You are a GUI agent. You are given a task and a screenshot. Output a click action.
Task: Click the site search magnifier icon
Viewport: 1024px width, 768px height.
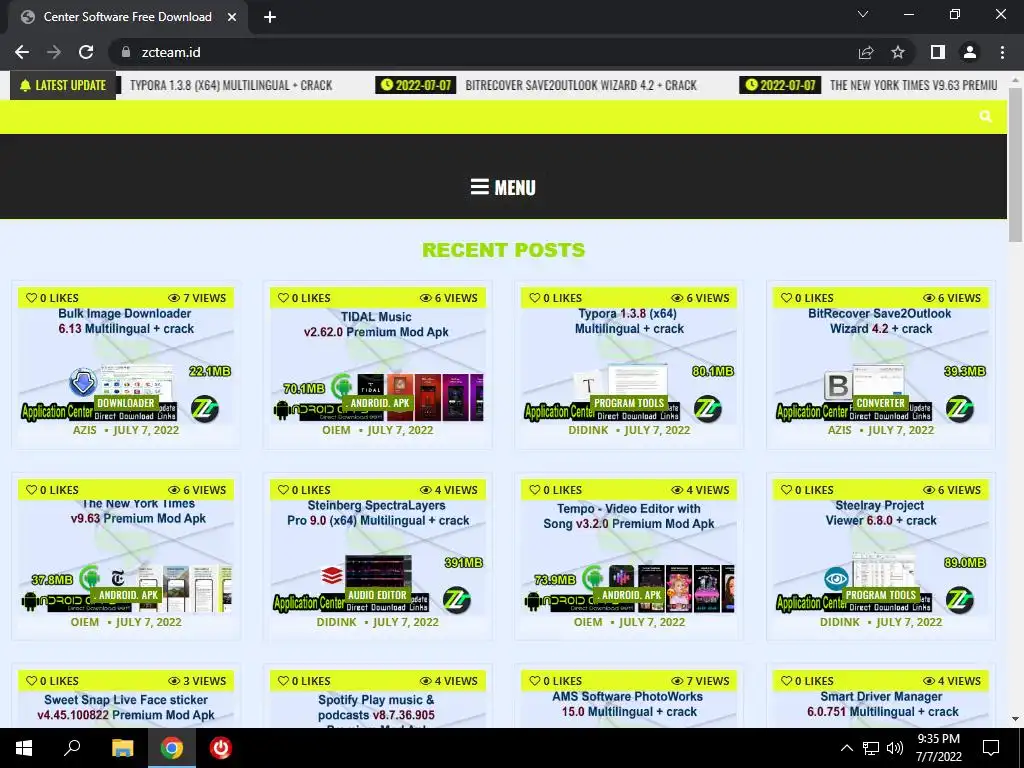pos(985,116)
